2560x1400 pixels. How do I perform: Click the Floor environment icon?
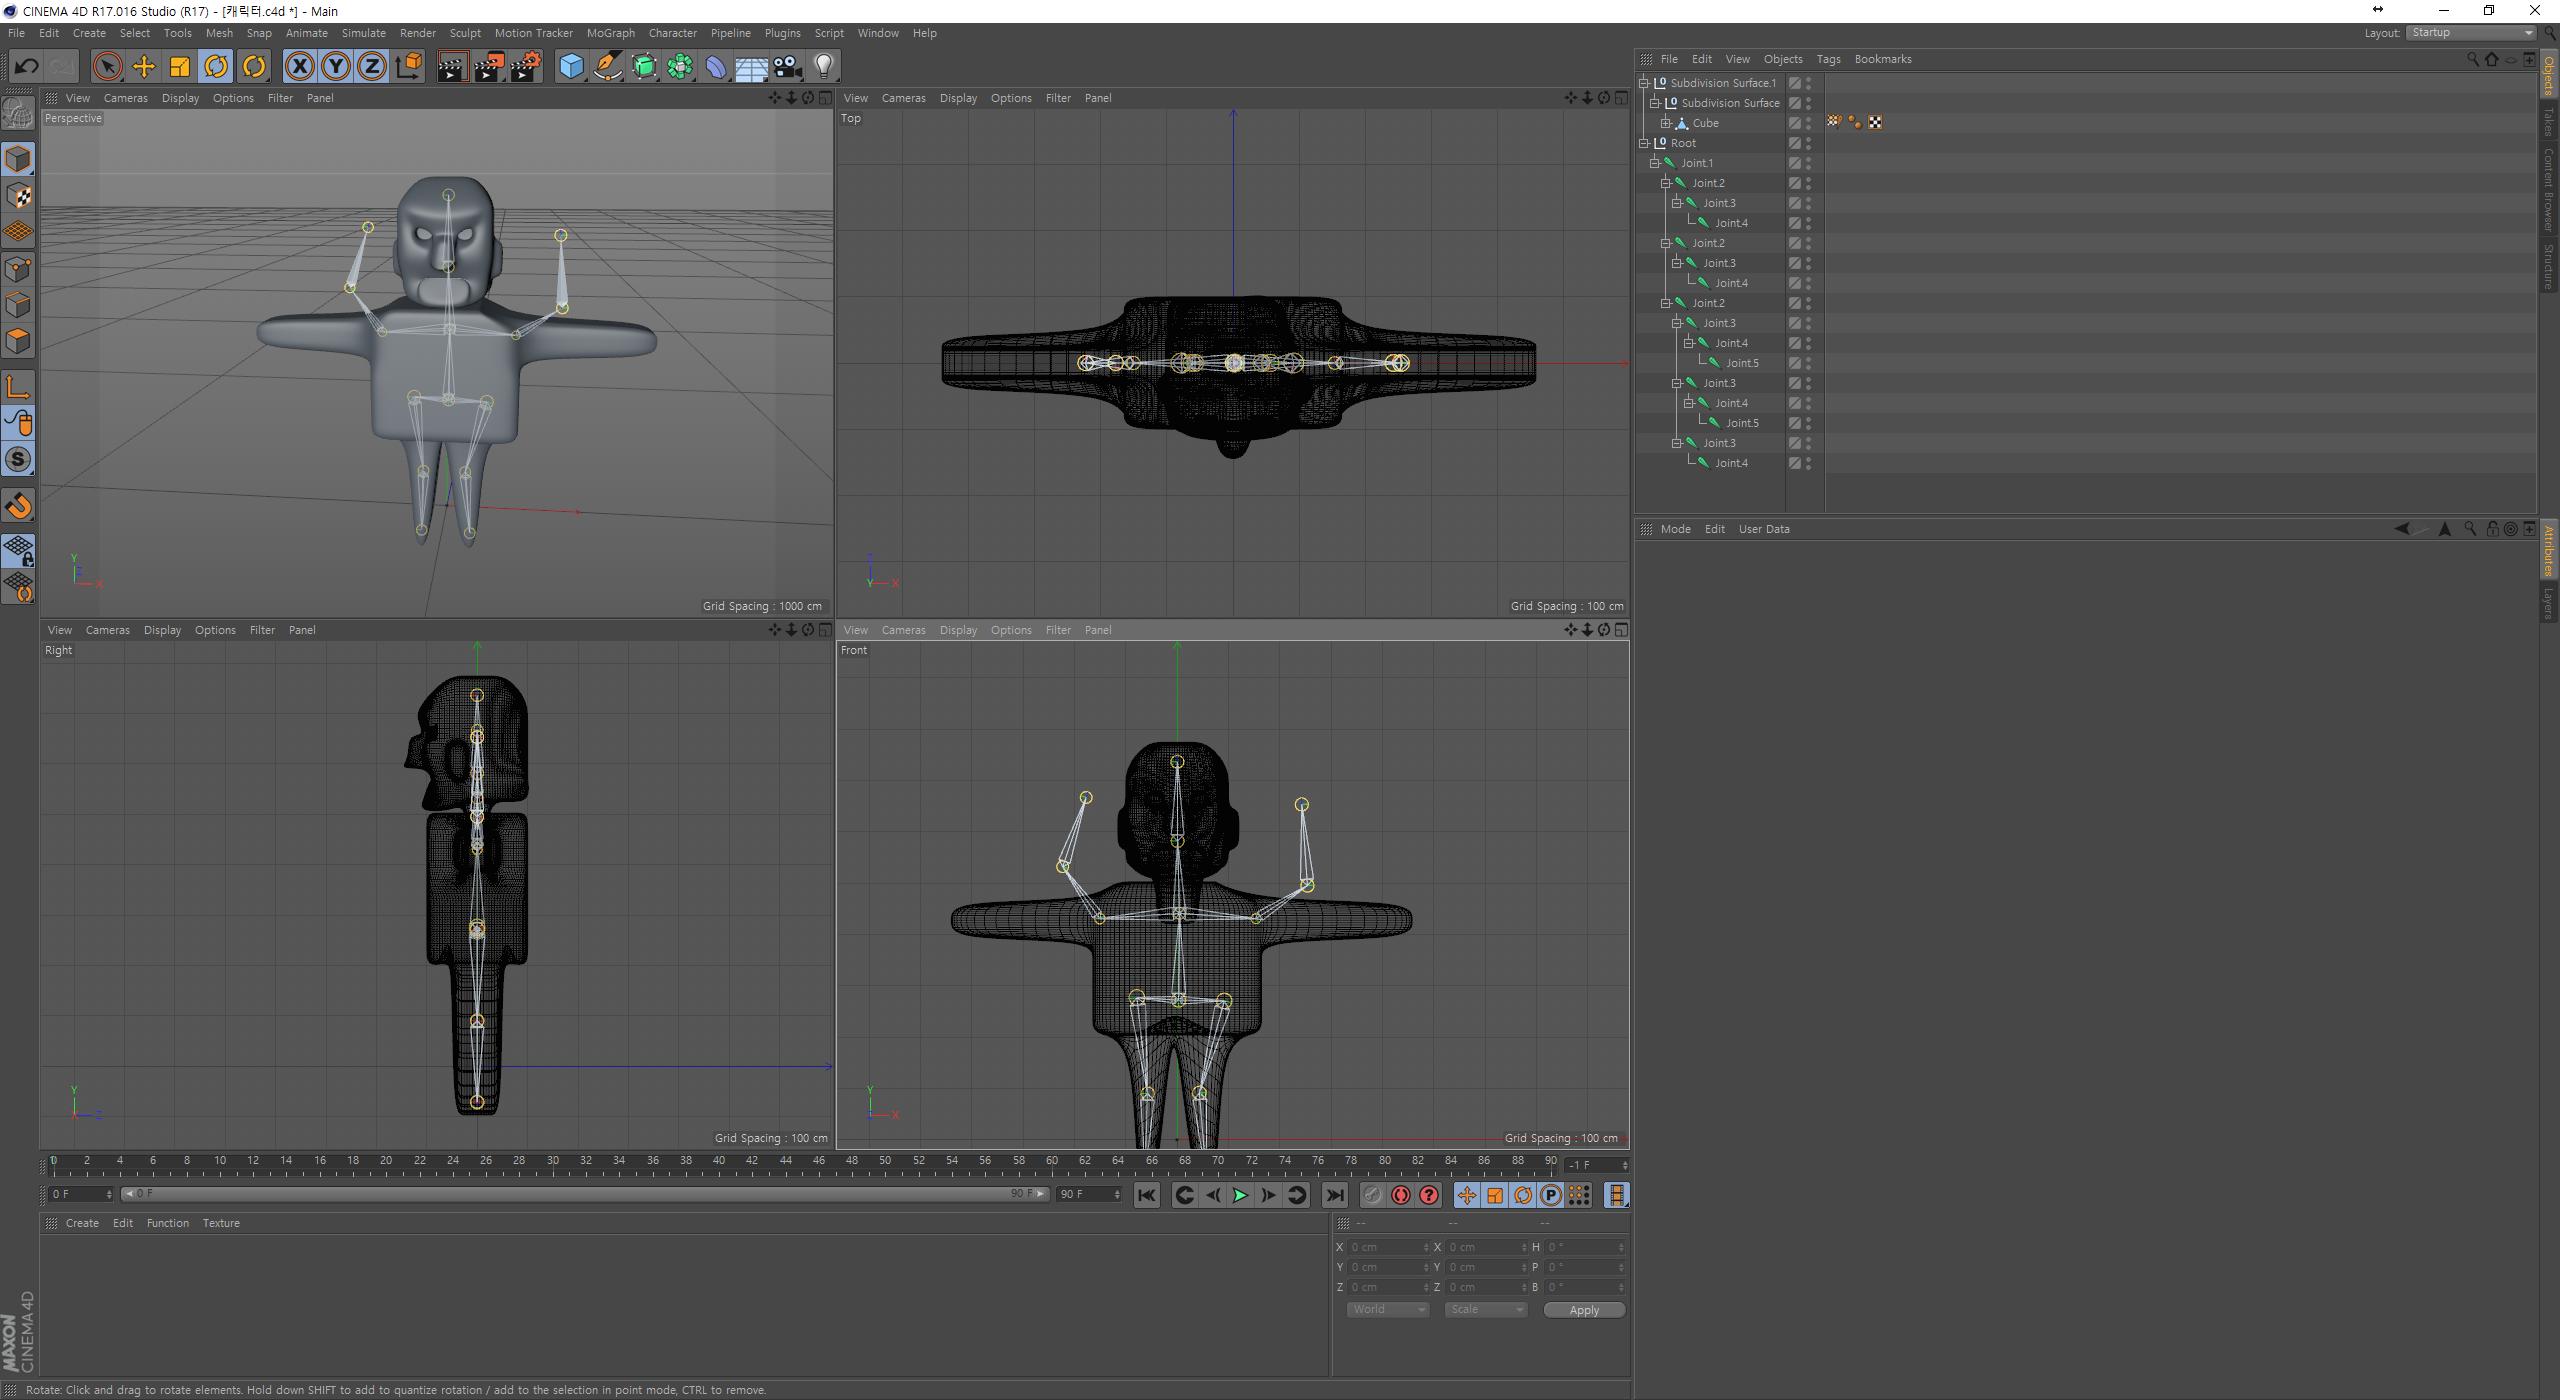coord(752,67)
